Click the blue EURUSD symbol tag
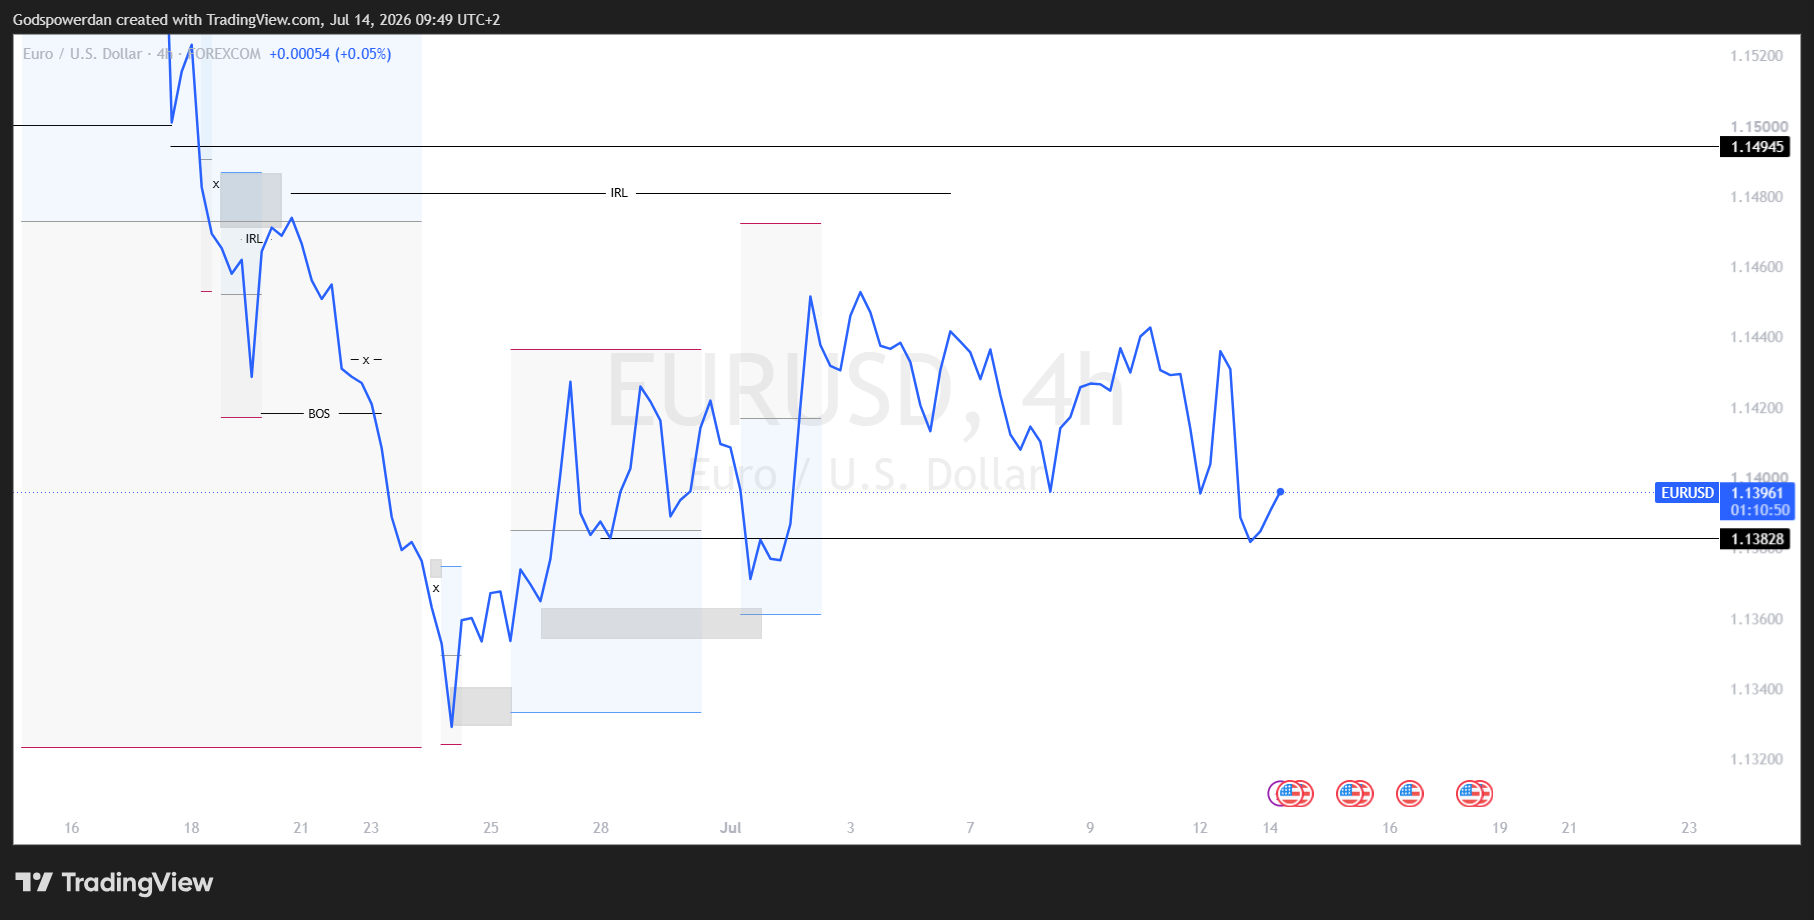1814x920 pixels. pos(1687,493)
